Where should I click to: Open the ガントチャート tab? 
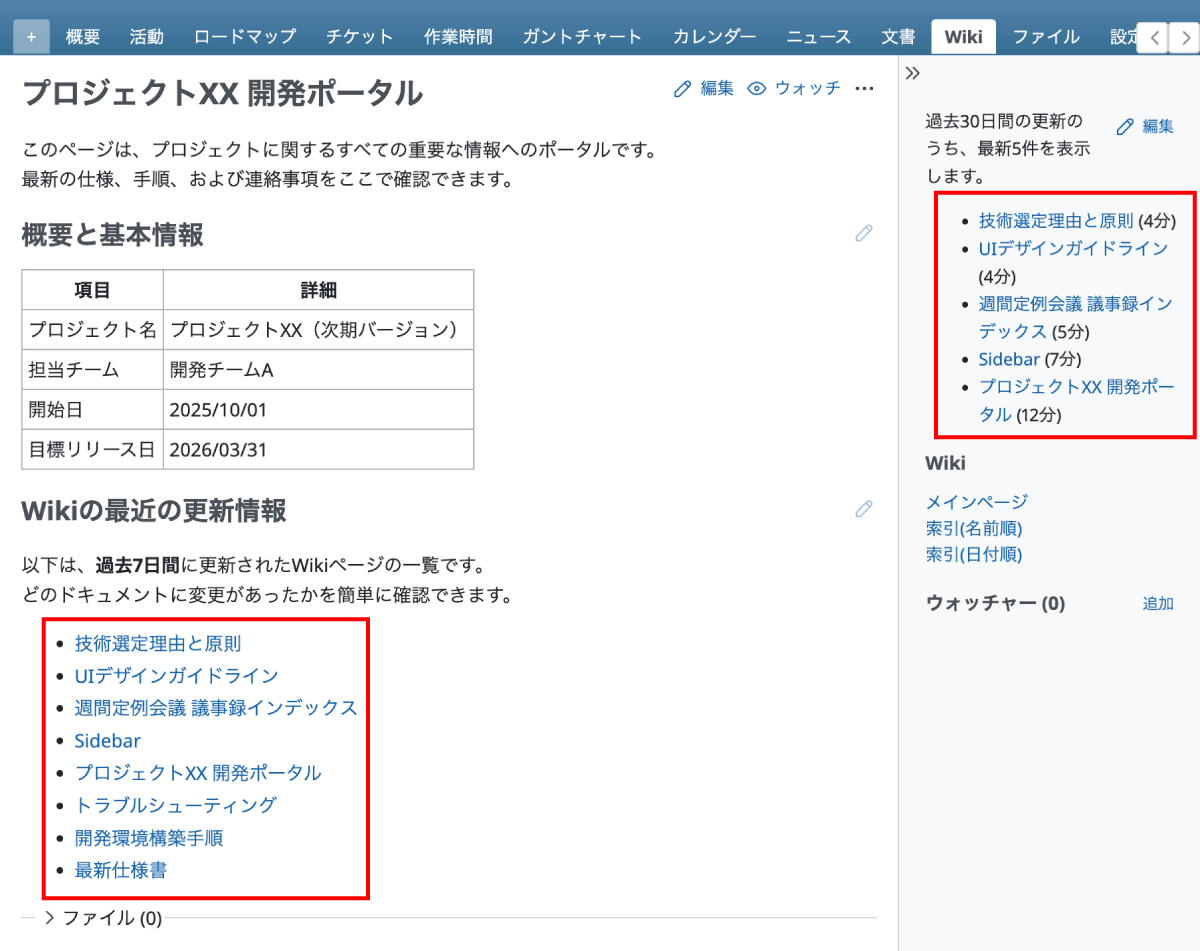tap(582, 37)
